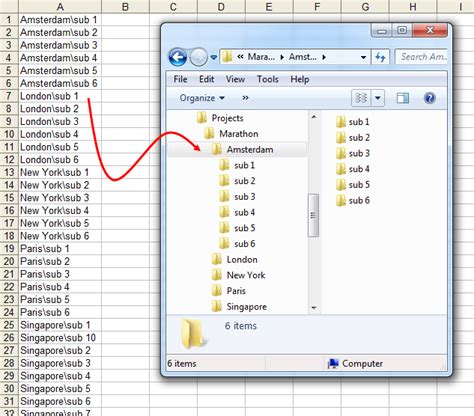The image size is (474, 416).
Task: Select London folder in navigation tree
Action: click(235, 259)
